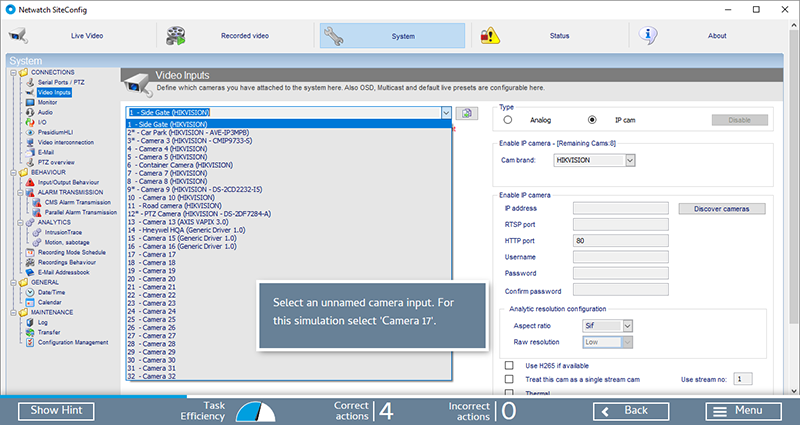Open Configuration Management in the tree
800x425 pixels.
click(72, 342)
